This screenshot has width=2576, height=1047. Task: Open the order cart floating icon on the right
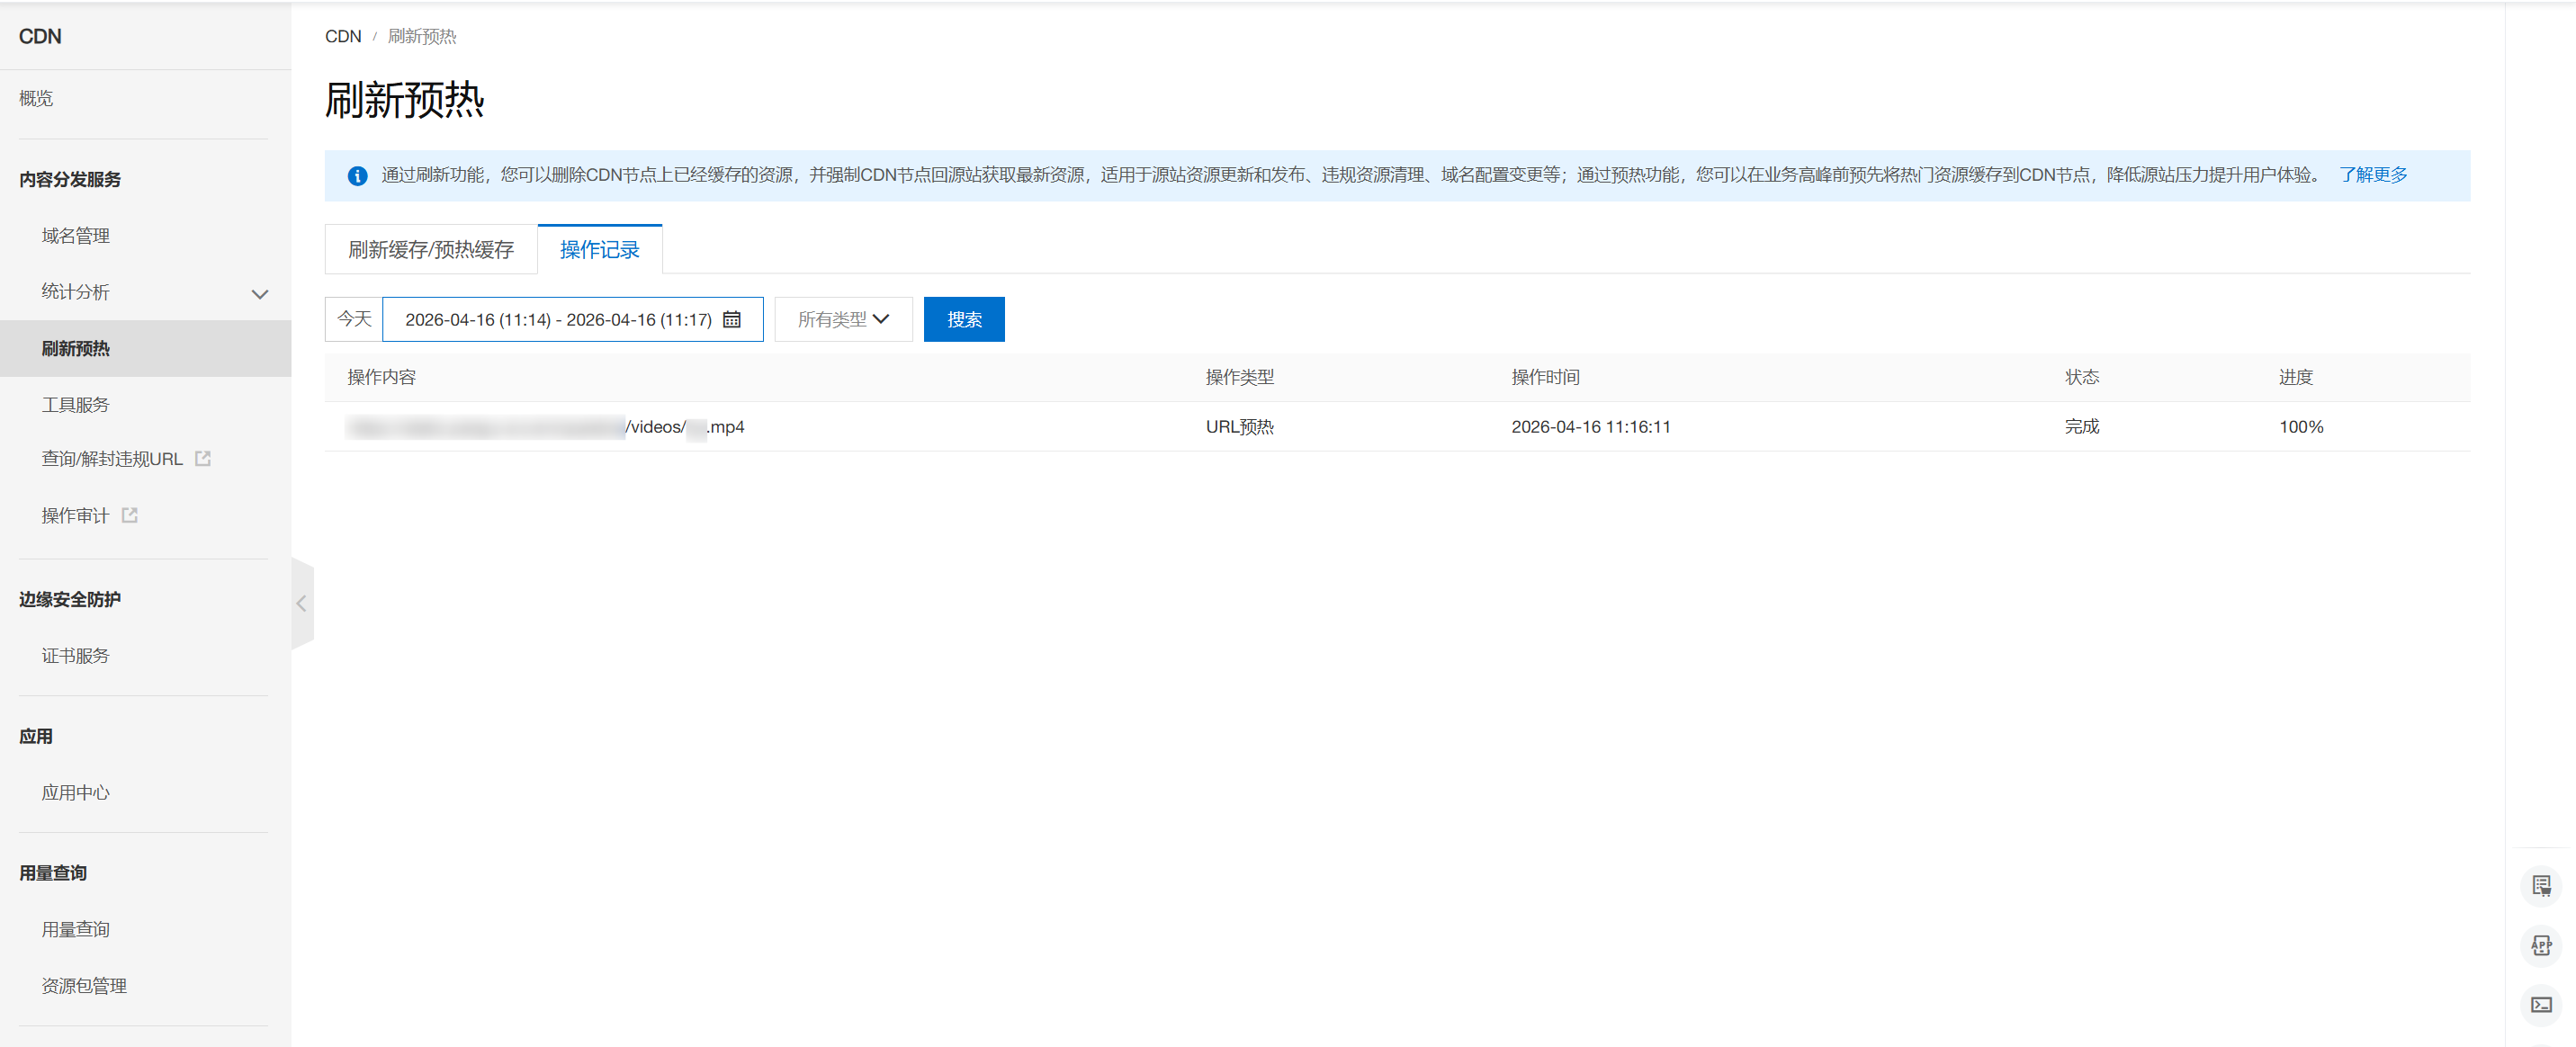[x=2541, y=886]
